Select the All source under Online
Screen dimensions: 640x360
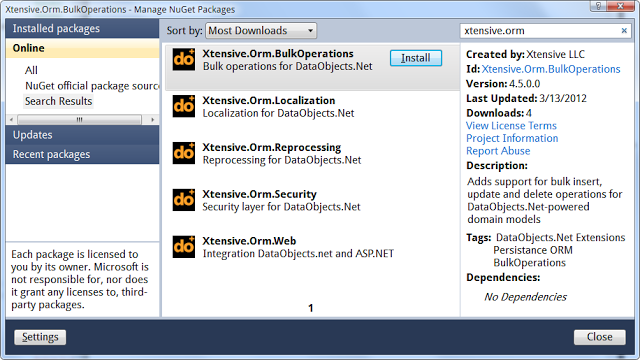[31, 70]
